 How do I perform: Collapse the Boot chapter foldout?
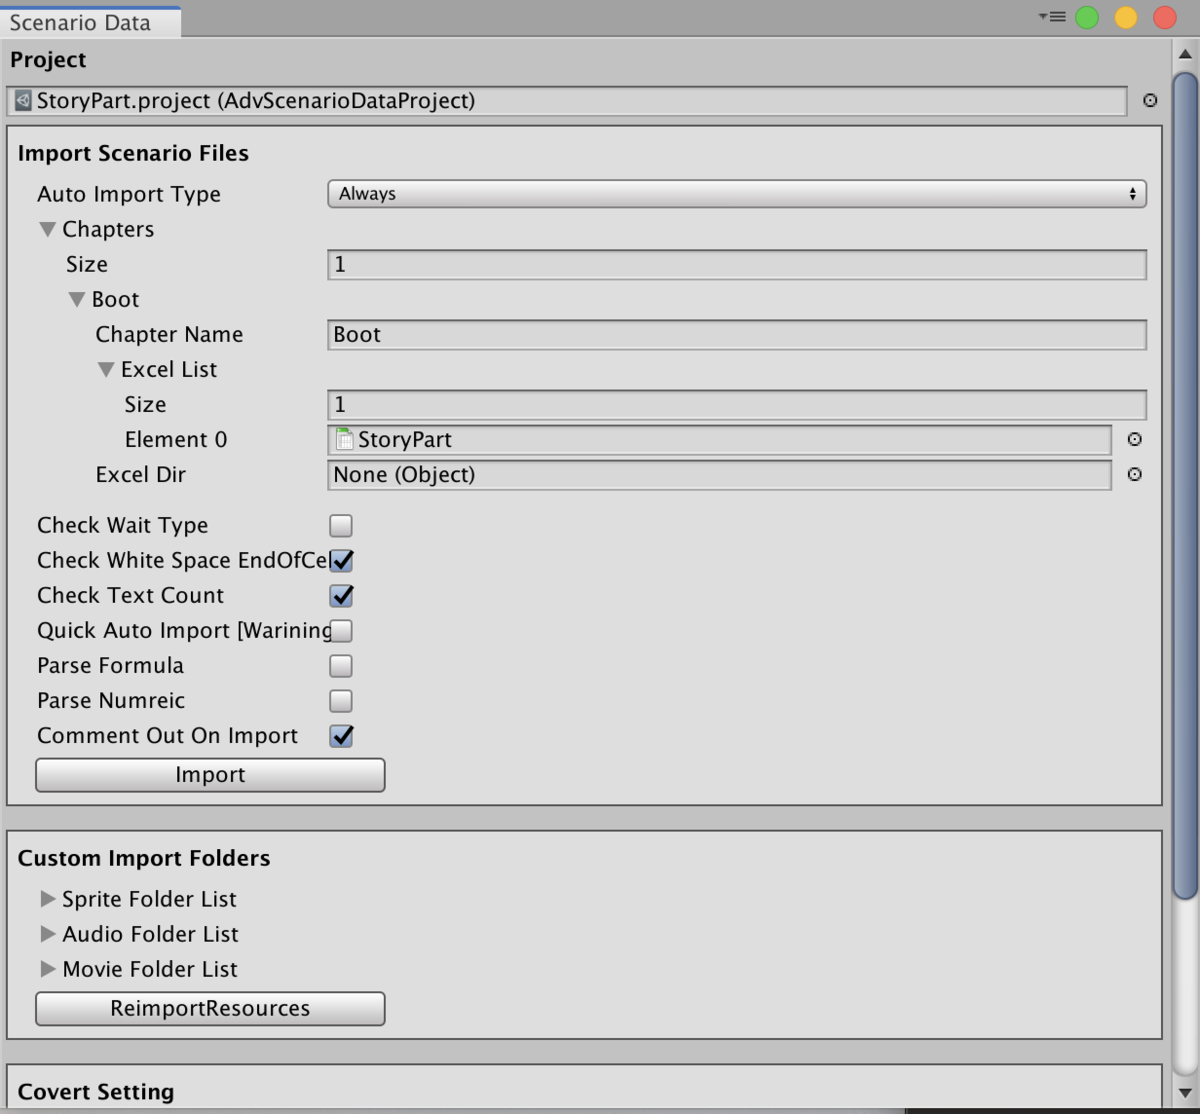click(76, 299)
